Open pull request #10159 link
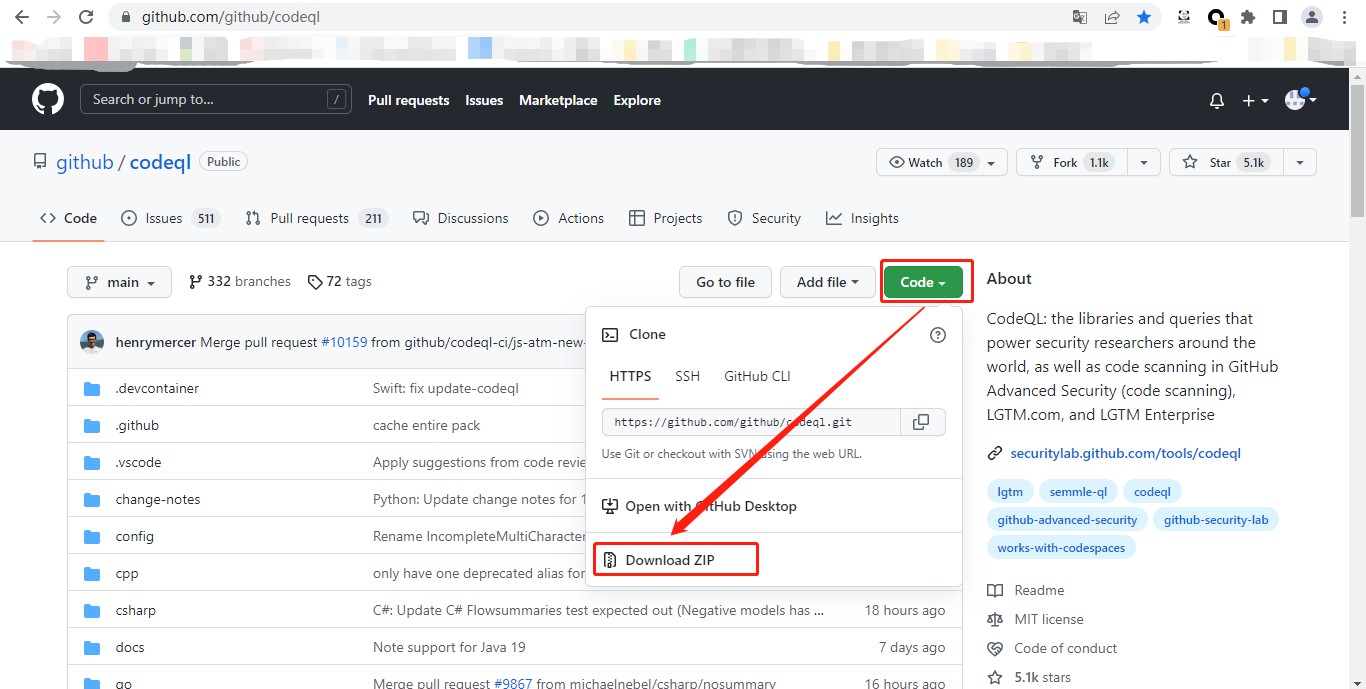Viewport: 1366px width, 689px height. [345, 342]
